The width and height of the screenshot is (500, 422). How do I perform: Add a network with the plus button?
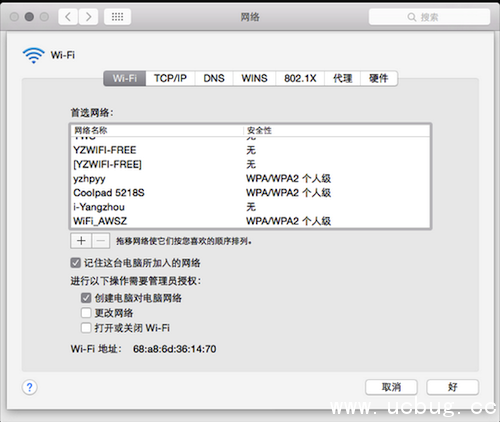click(81, 240)
